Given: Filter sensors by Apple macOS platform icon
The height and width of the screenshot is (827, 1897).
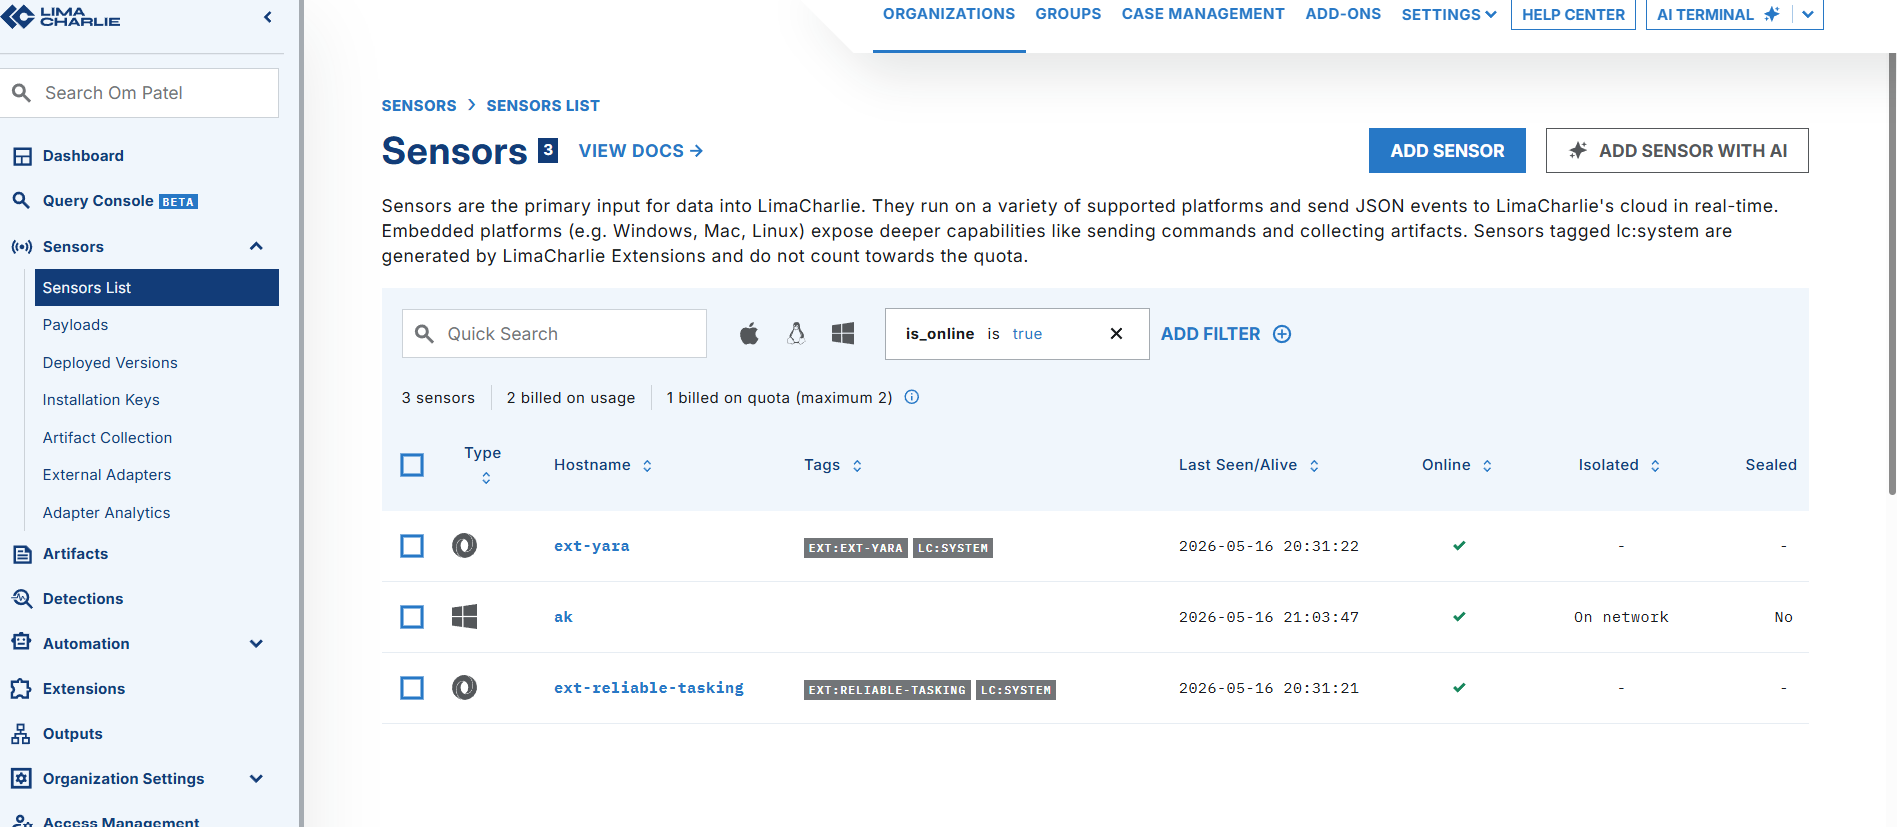Looking at the screenshot, I should pos(749,334).
